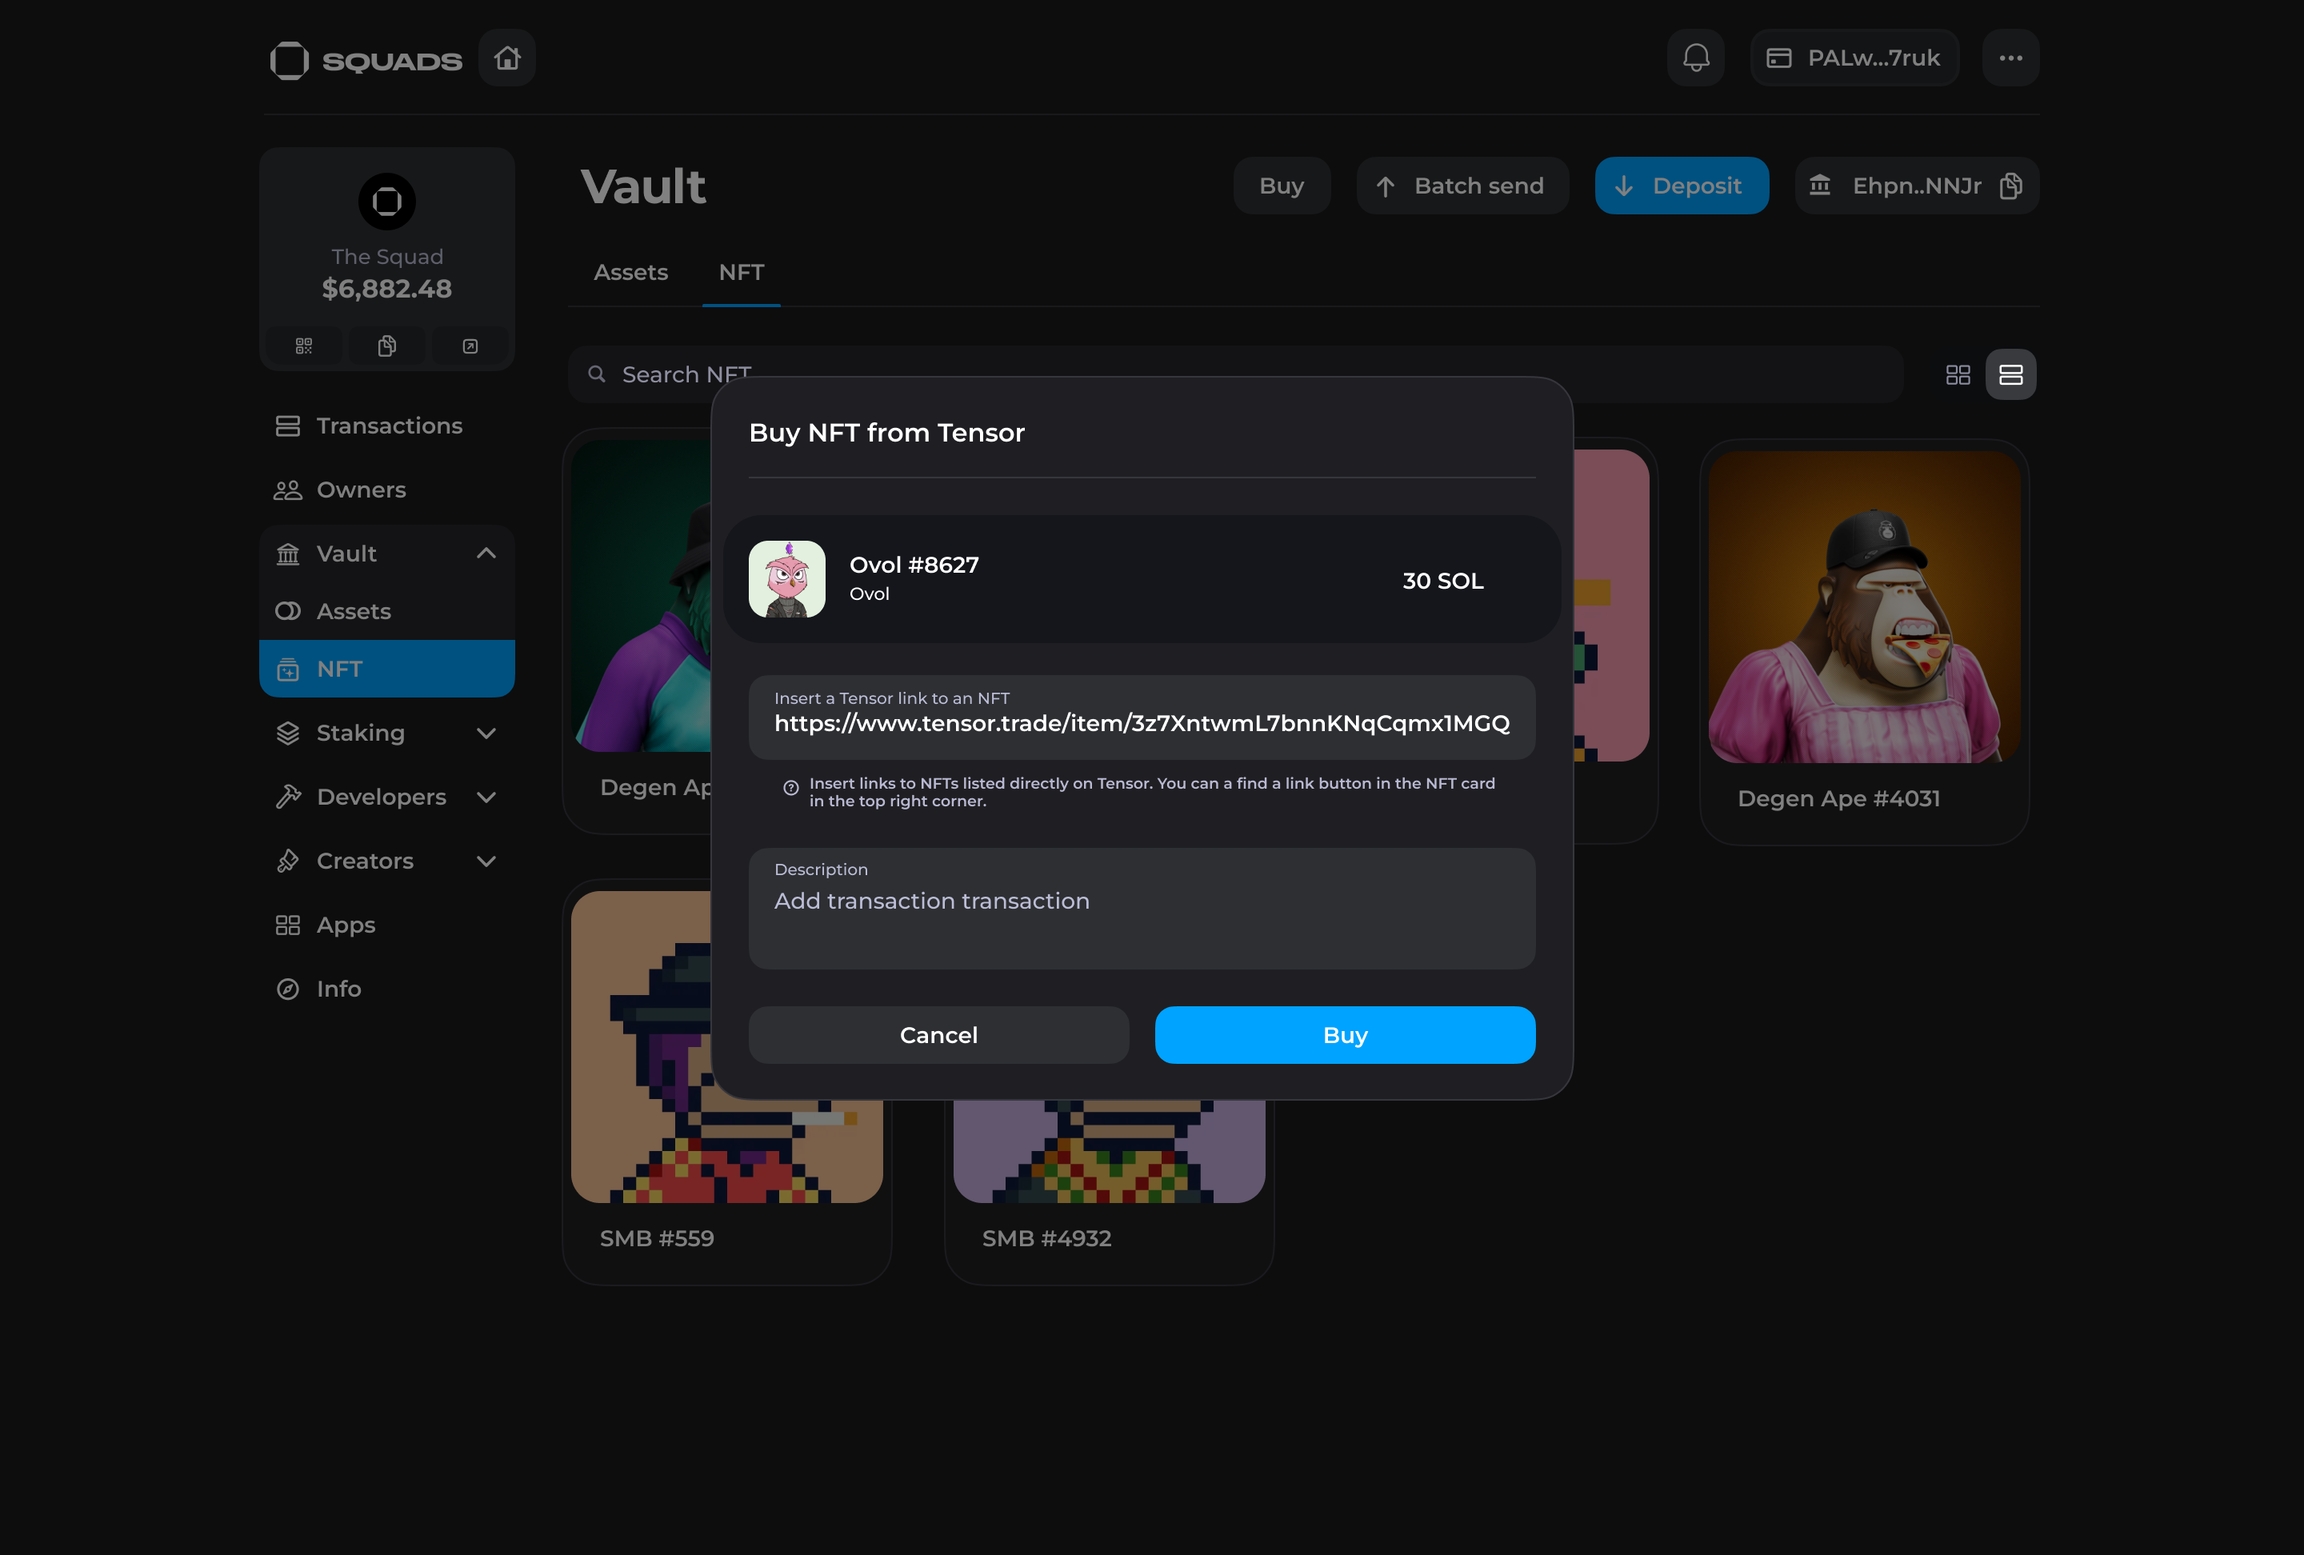Switch to grid view layout
The height and width of the screenshot is (1555, 2304).
[x=1957, y=375]
